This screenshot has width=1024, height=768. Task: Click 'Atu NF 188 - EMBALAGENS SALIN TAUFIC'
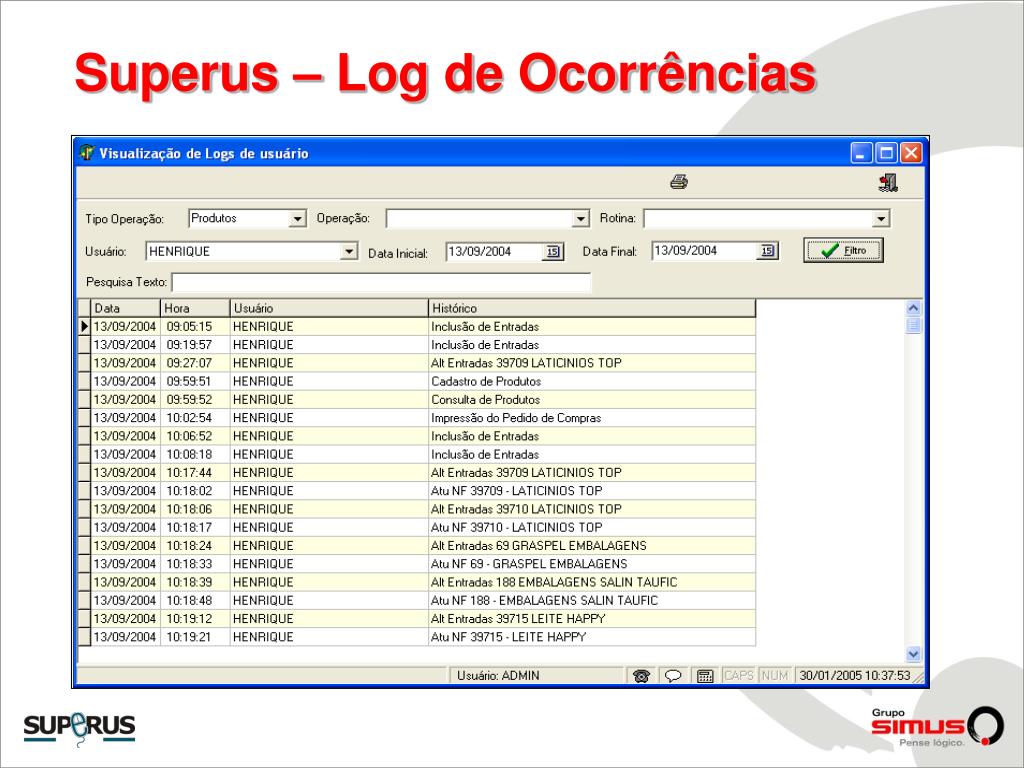pos(545,601)
